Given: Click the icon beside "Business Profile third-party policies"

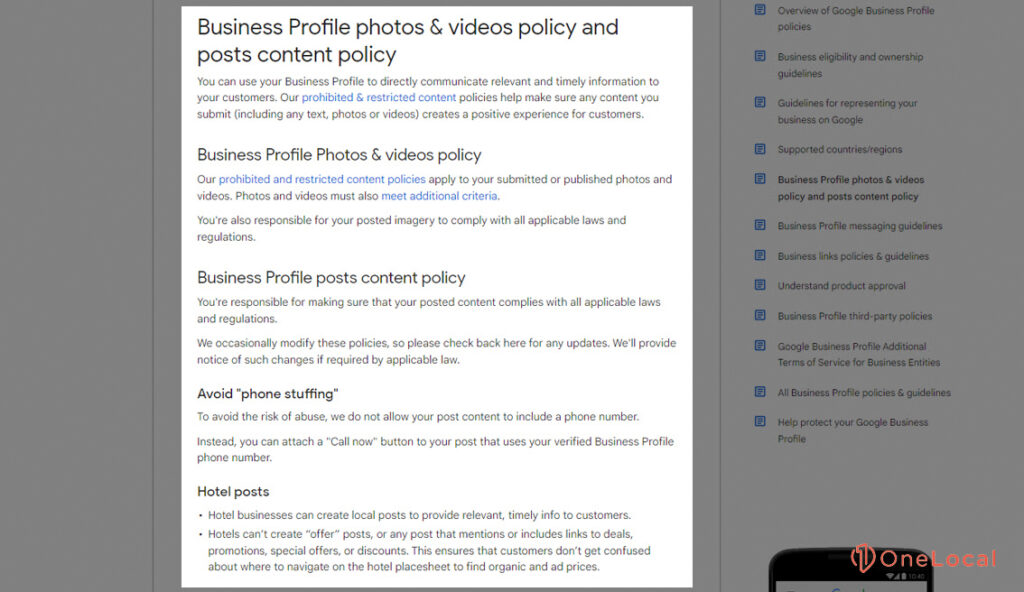Looking at the screenshot, I should 761,316.
